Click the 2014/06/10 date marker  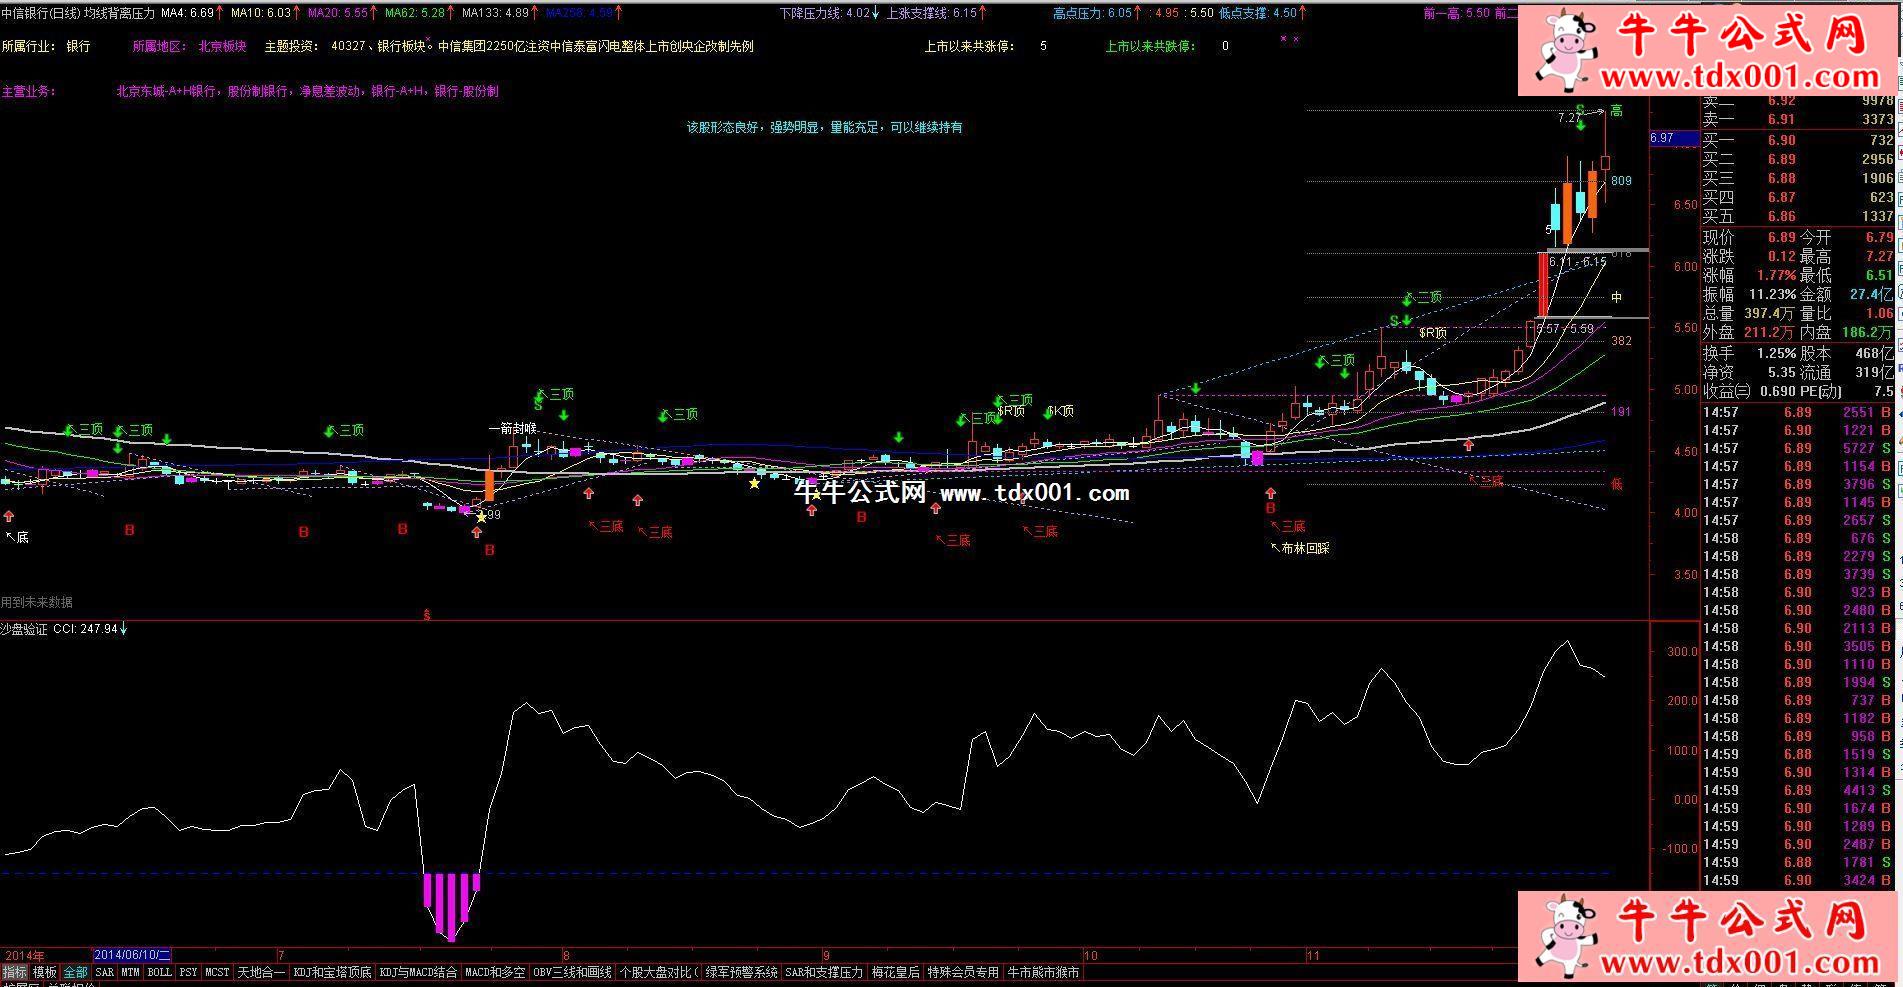pos(132,955)
